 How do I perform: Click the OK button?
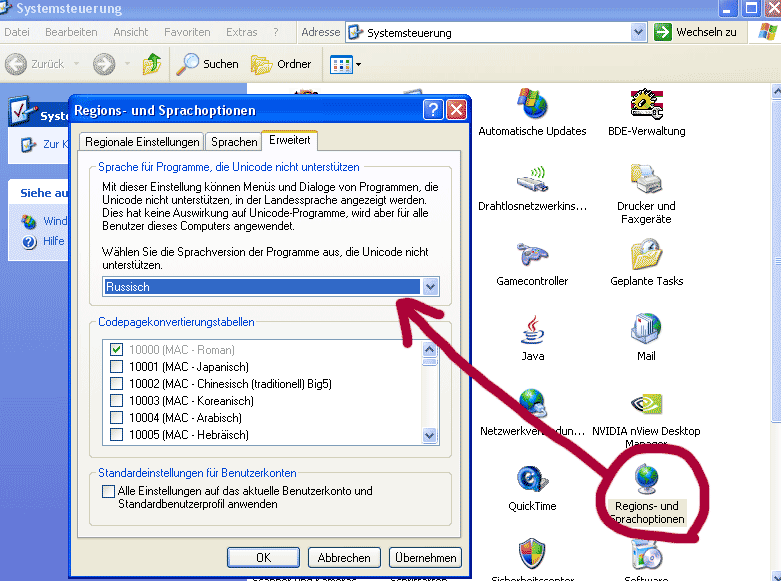(x=263, y=558)
